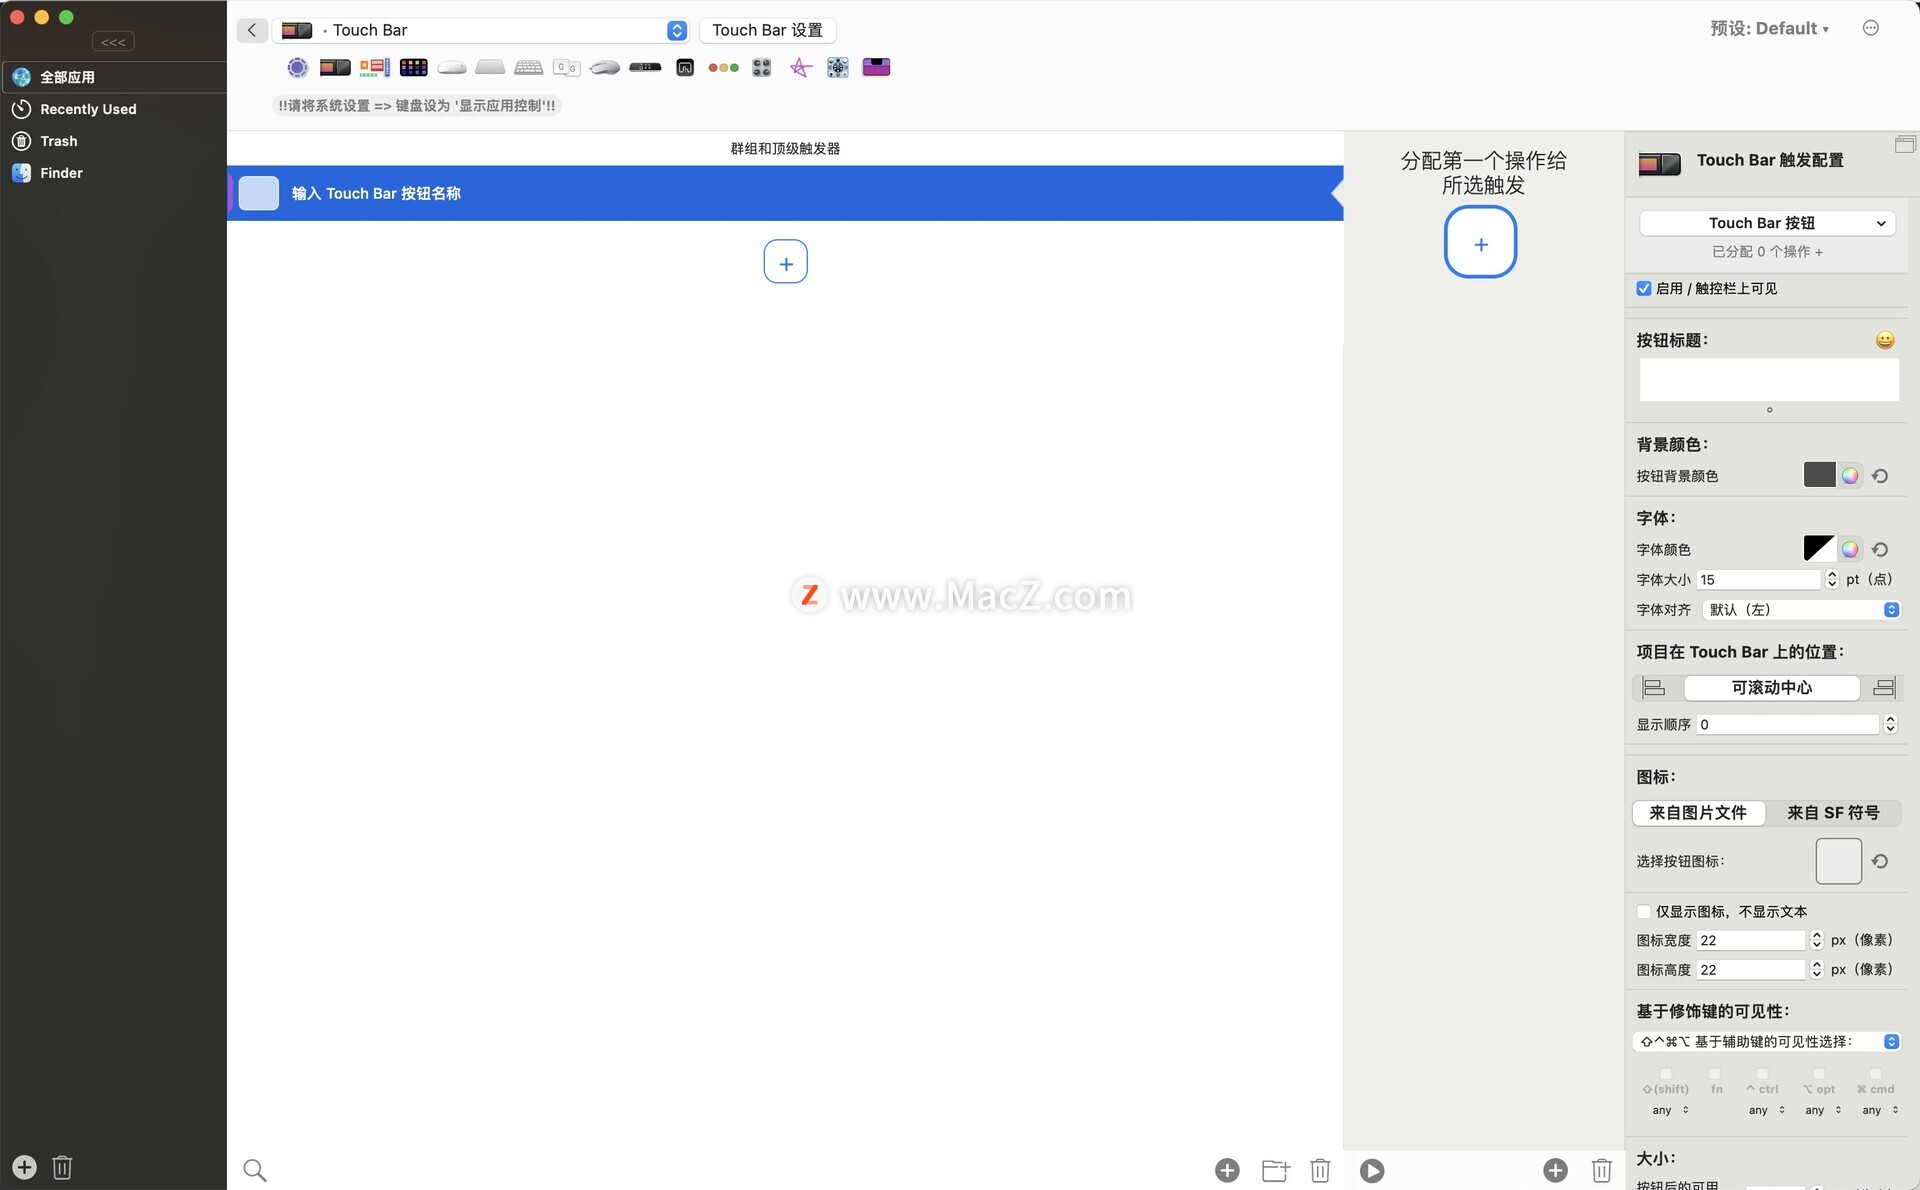This screenshot has height=1190, width=1920.
Task: Open the purple notch screen icon
Action: pos(876,67)
